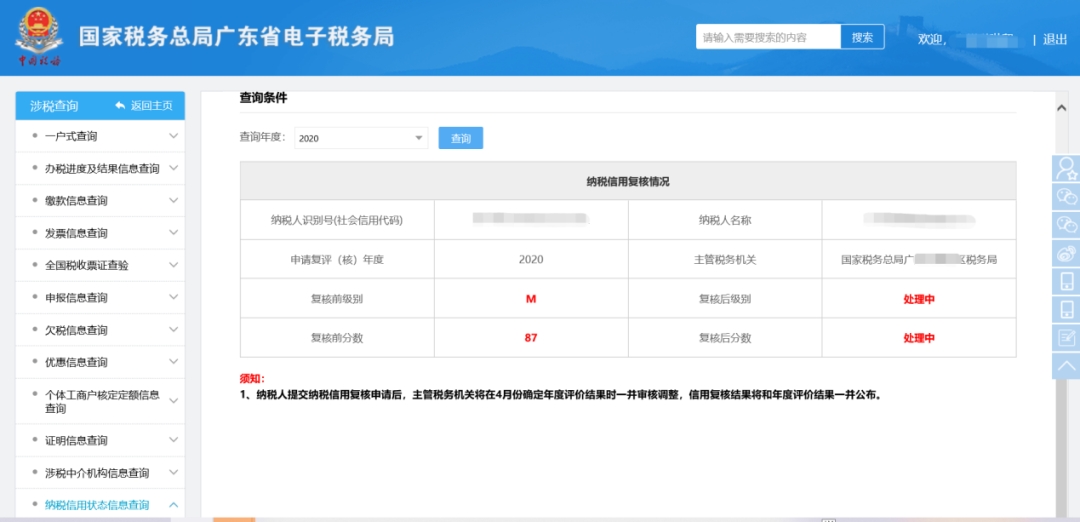Expand the 优惠信息查询 chevron
1080x522 pixels.
point(174,362)
